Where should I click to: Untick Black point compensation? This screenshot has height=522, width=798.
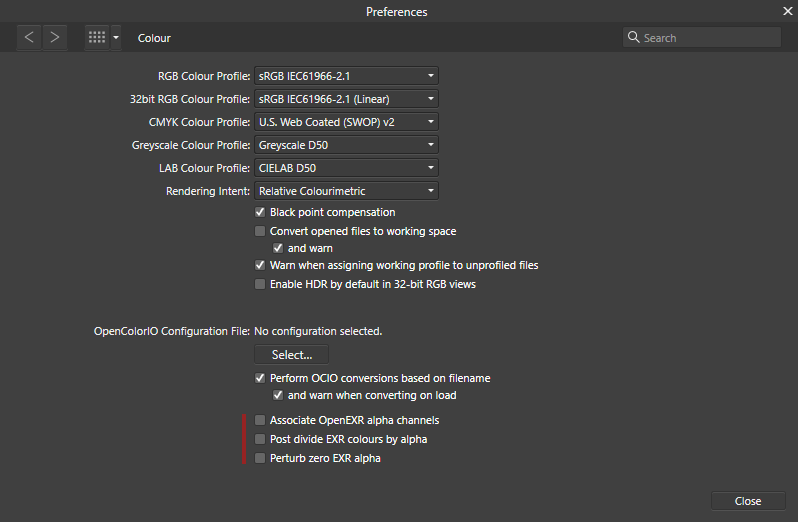pos(260,212)
